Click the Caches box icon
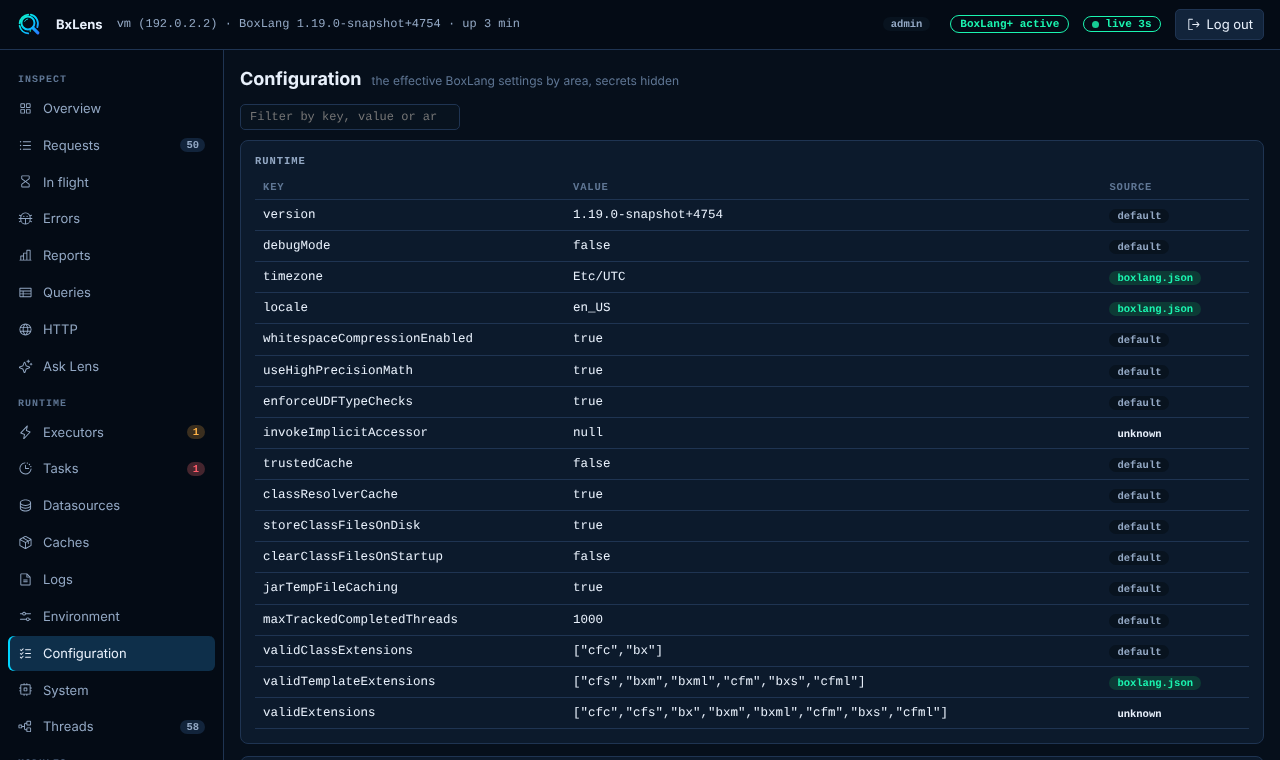Image resolution: width=1280 pixels, height=760 pixels. pyautogui.click(x=25, y=542)
